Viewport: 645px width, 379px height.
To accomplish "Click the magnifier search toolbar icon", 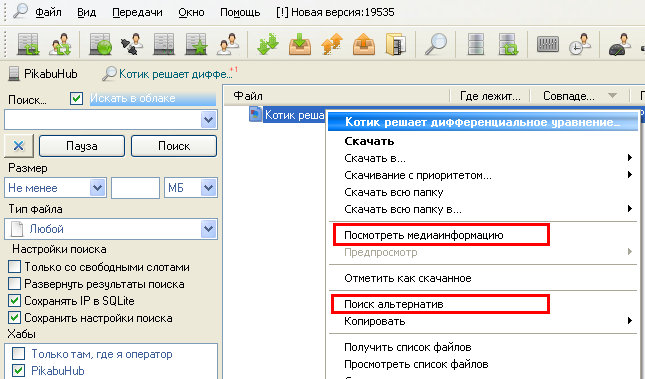I will [x=436, y=44].
